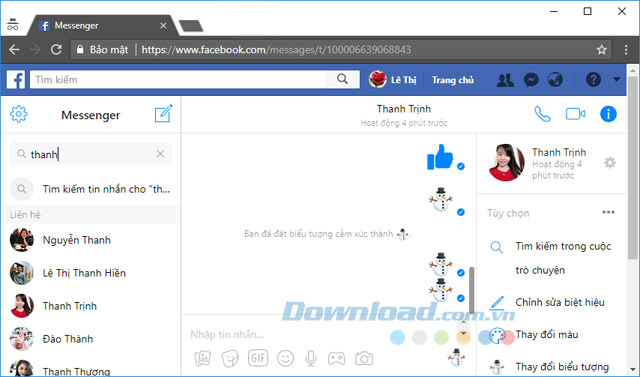
Task: Open Chrome menu three dots
Action: (x=626, y=50)
